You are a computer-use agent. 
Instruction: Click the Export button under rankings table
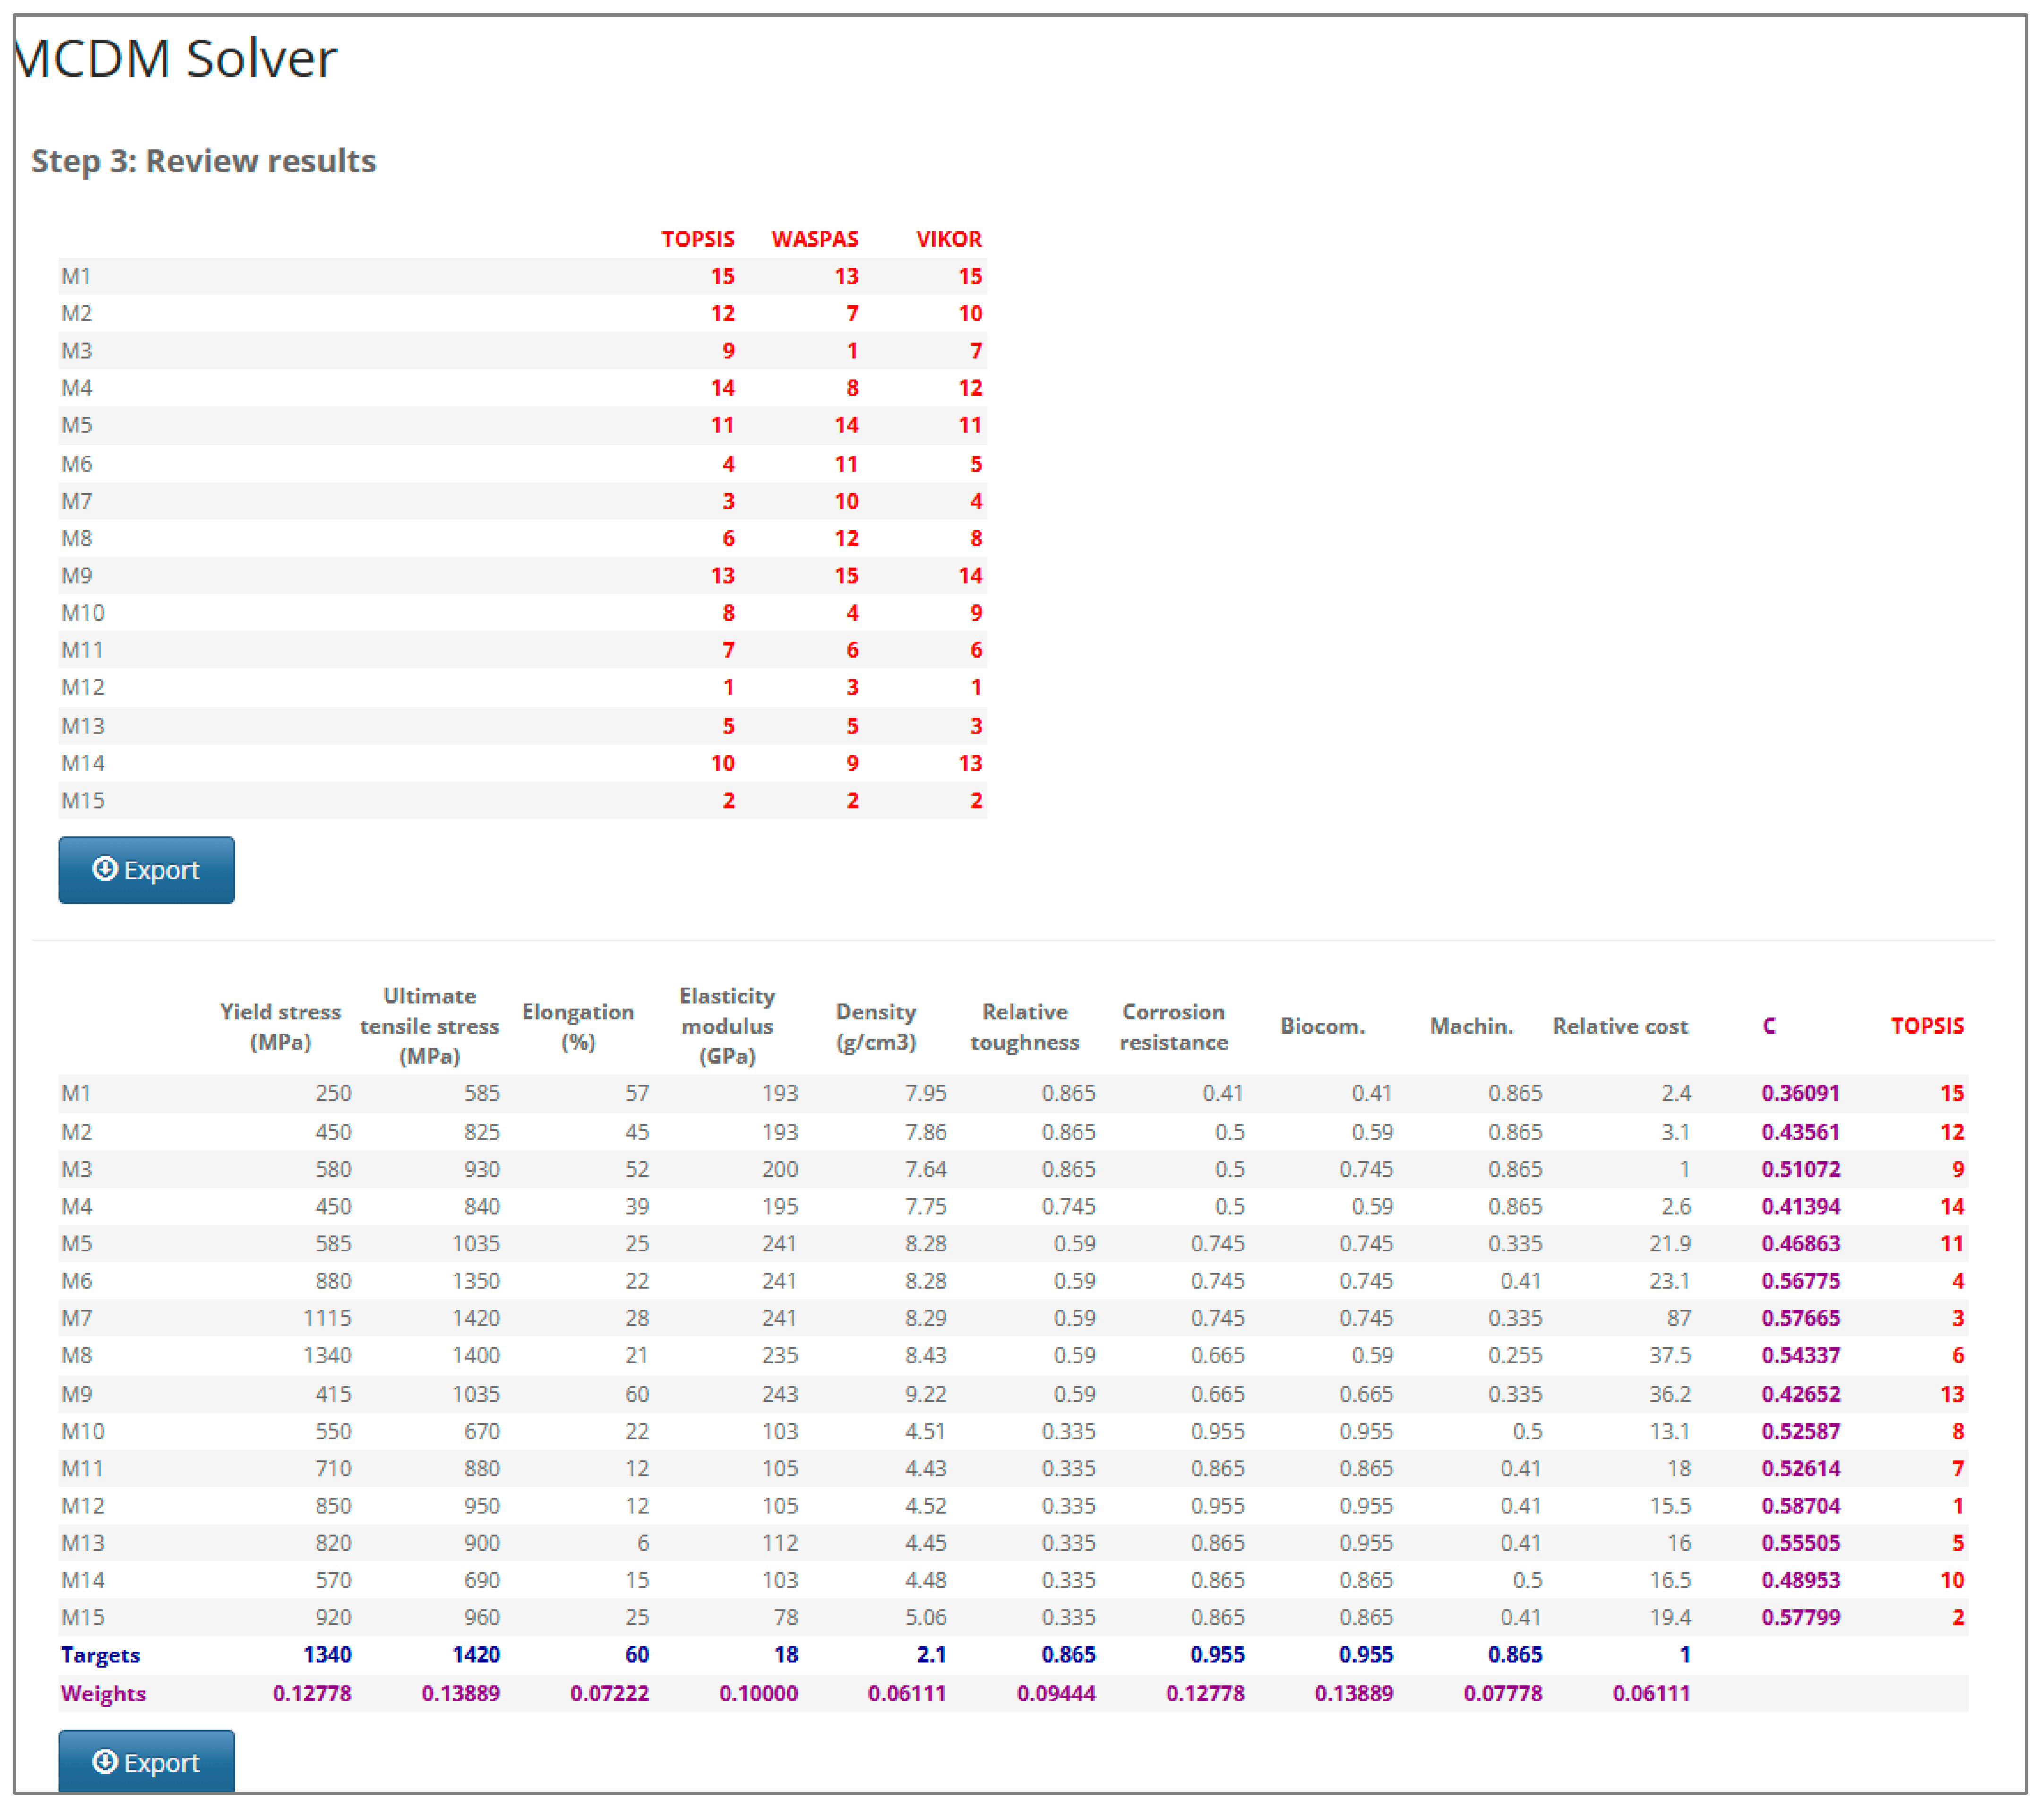[x=146, y=870]
